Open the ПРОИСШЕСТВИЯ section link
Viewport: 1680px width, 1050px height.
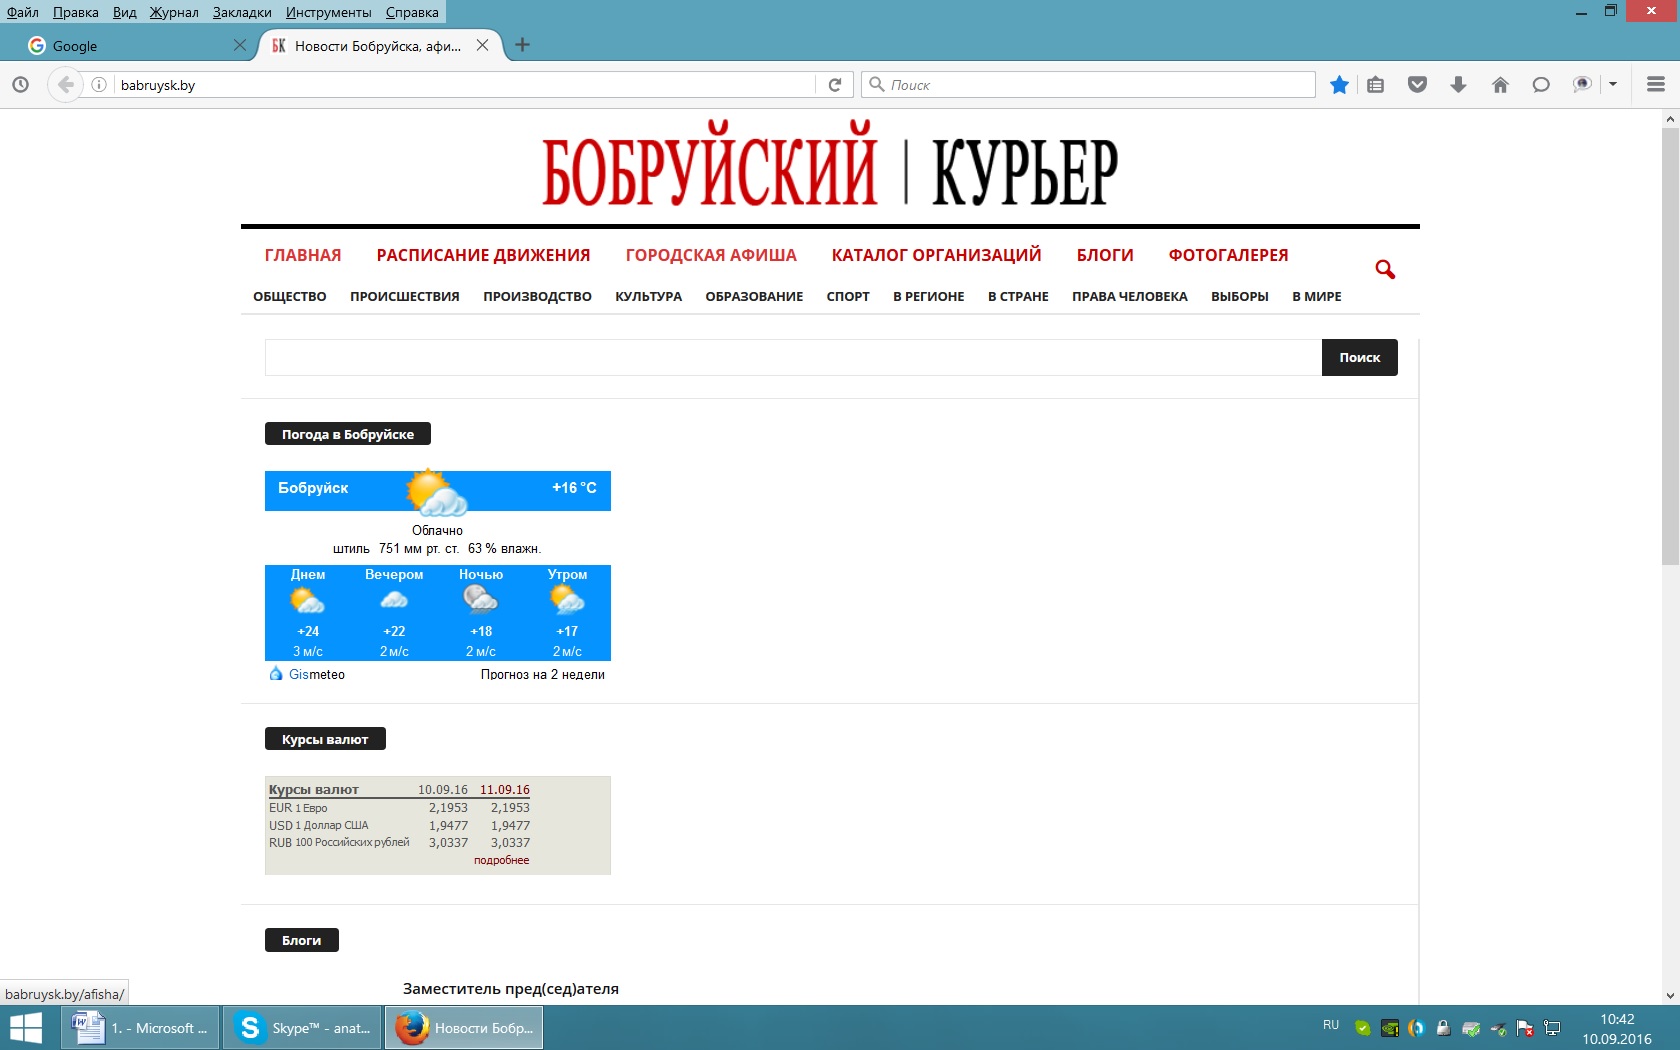tap(405, 296)
